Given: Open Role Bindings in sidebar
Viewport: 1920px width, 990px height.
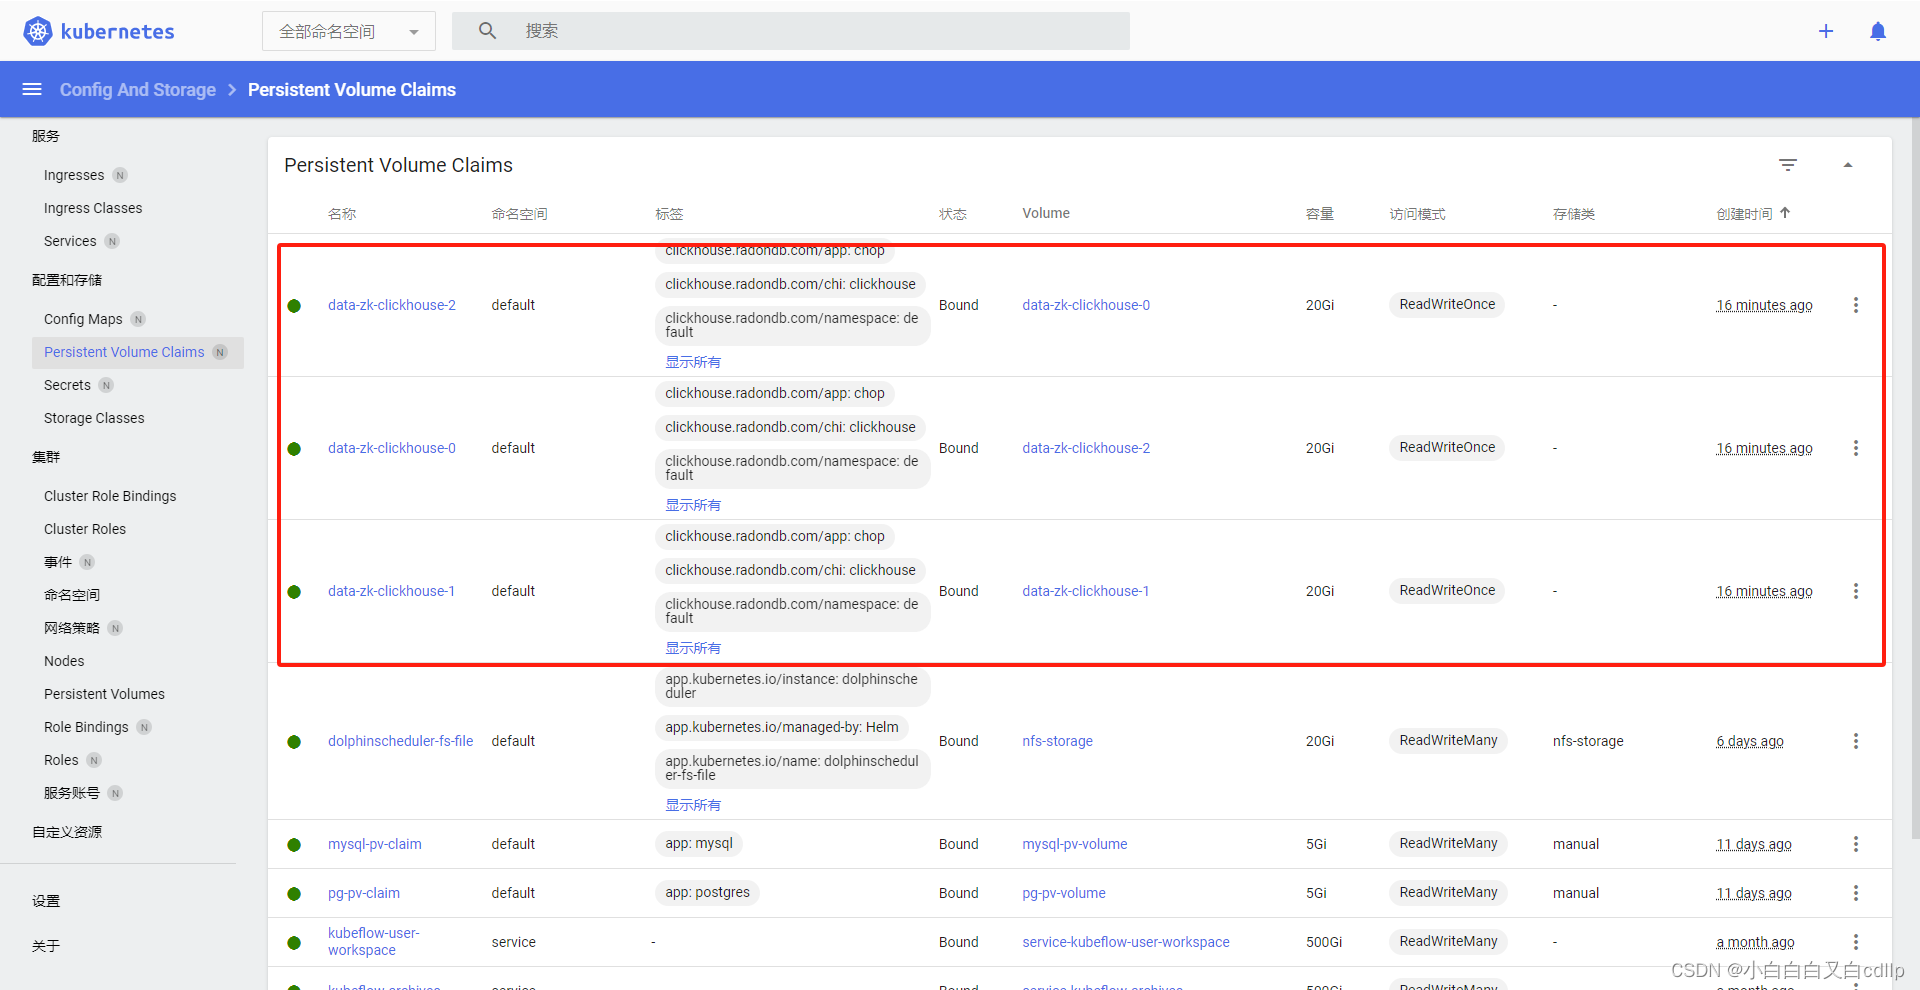Looking at the screenshot, I should 86,727.
